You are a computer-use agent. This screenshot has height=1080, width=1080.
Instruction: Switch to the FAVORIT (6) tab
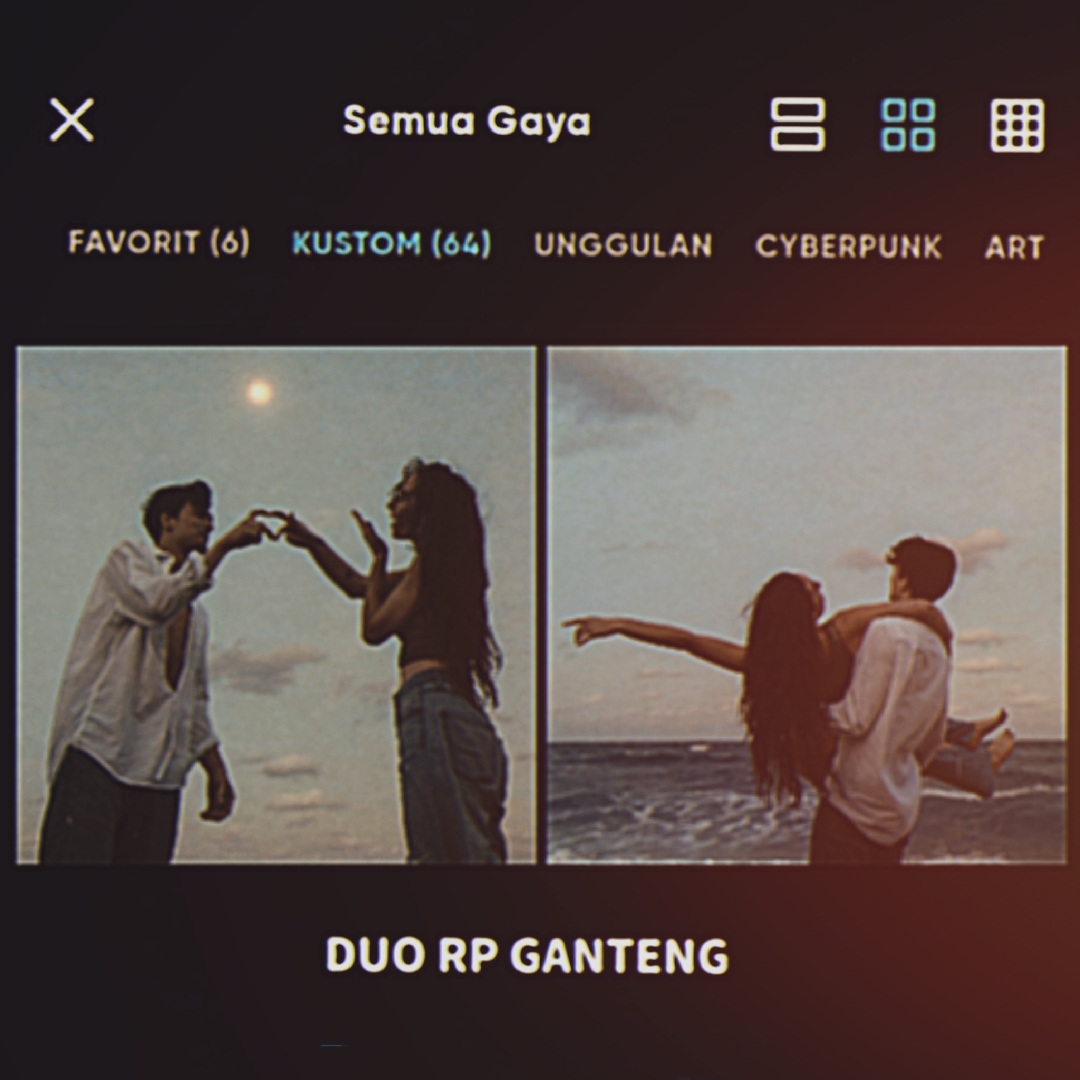158,245
